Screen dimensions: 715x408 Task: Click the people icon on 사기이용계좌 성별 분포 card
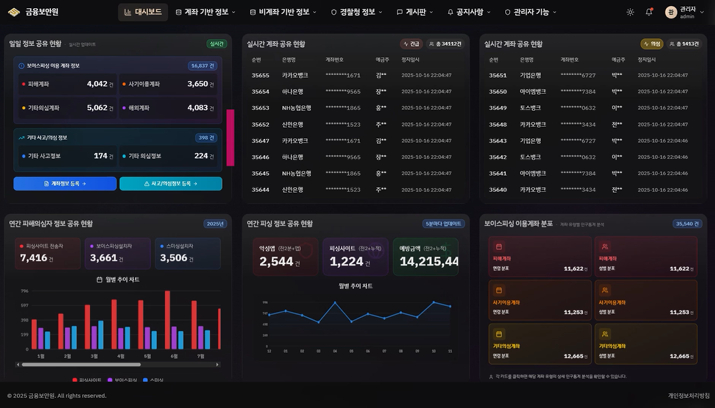pos(605,291)
